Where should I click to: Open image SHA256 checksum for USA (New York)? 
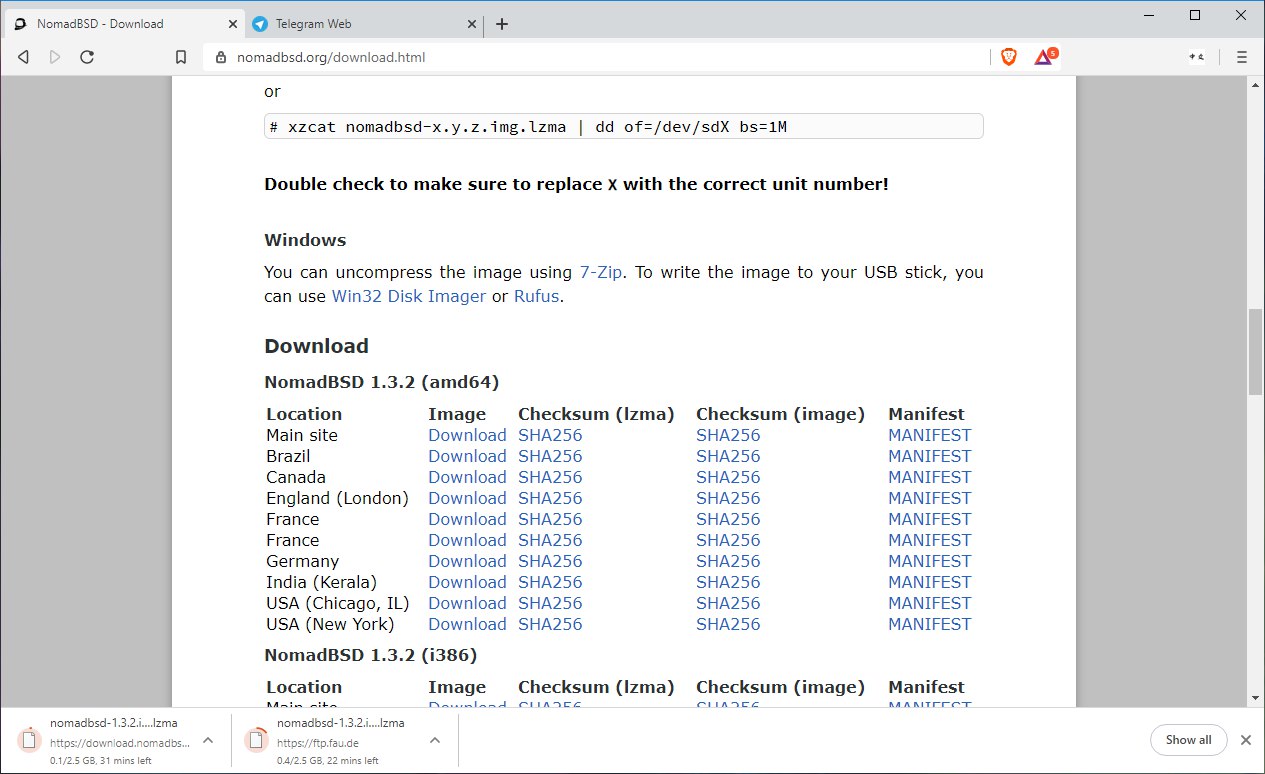coord(728,624)
